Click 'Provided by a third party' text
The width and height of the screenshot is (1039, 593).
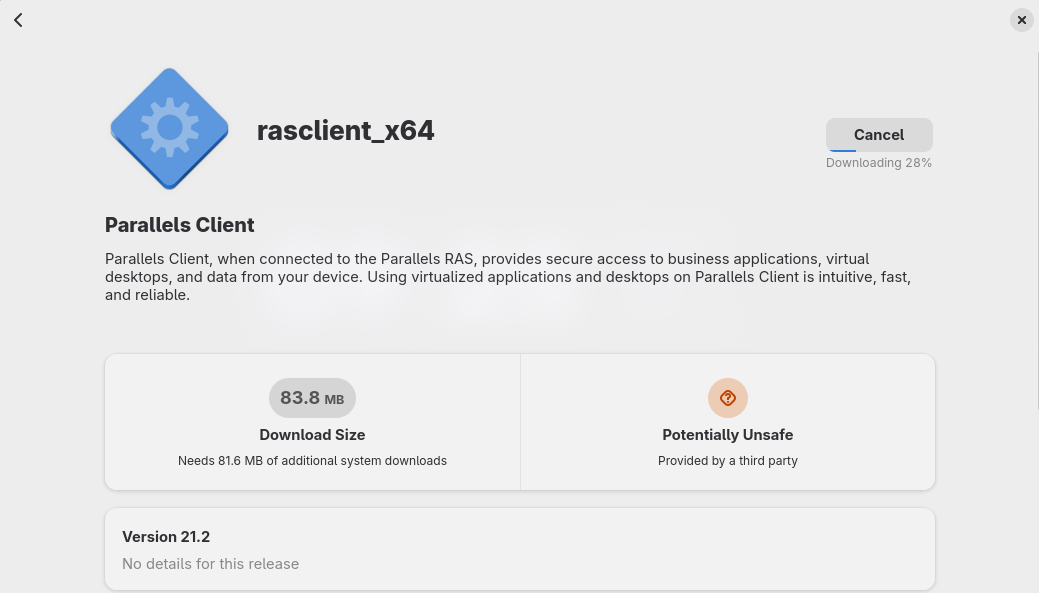[x=728, y=460]
